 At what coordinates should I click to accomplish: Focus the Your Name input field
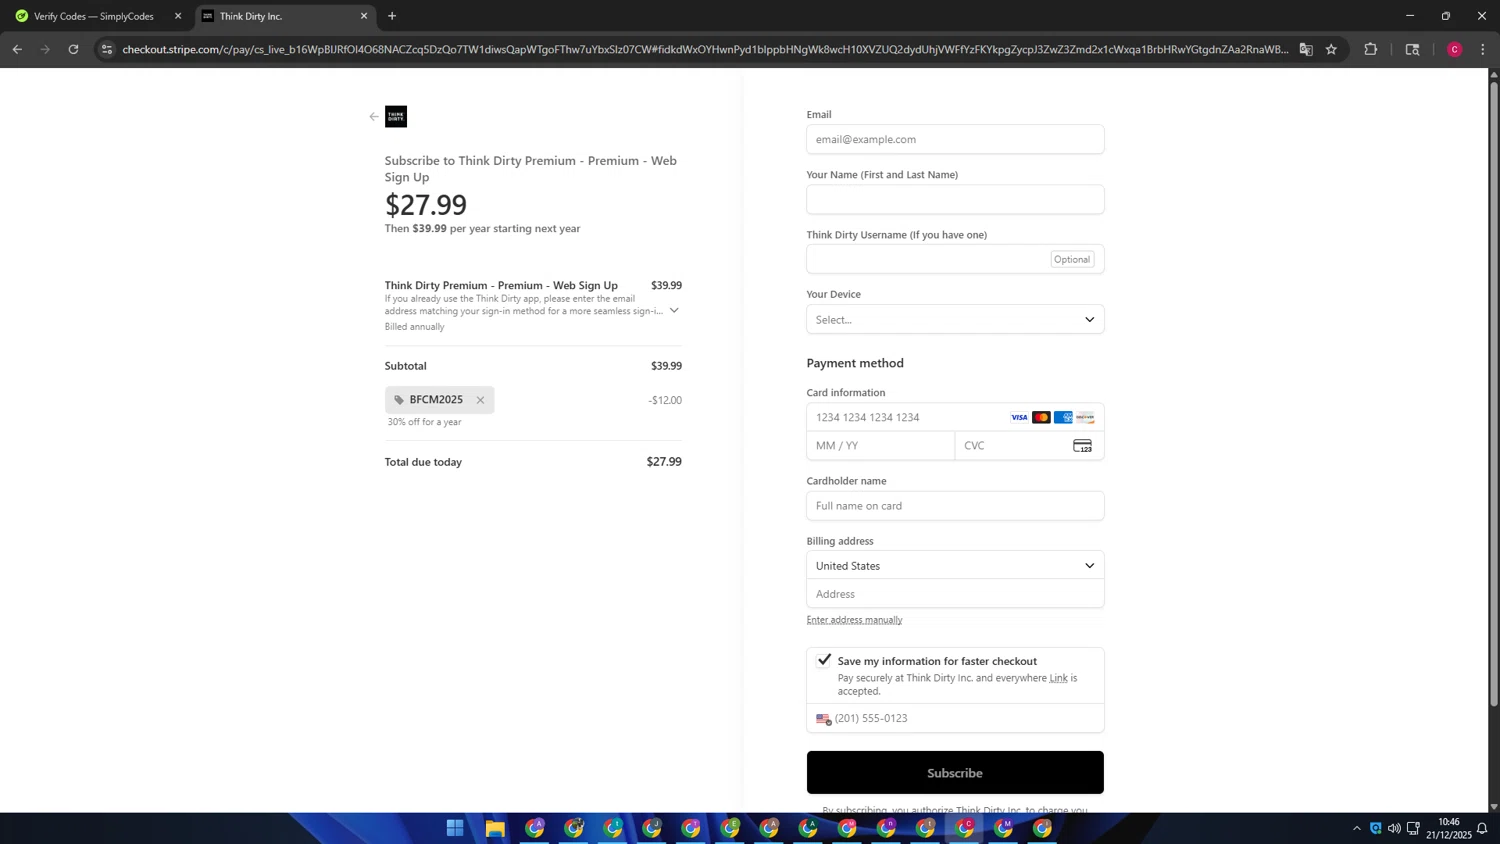pos(955,200)
